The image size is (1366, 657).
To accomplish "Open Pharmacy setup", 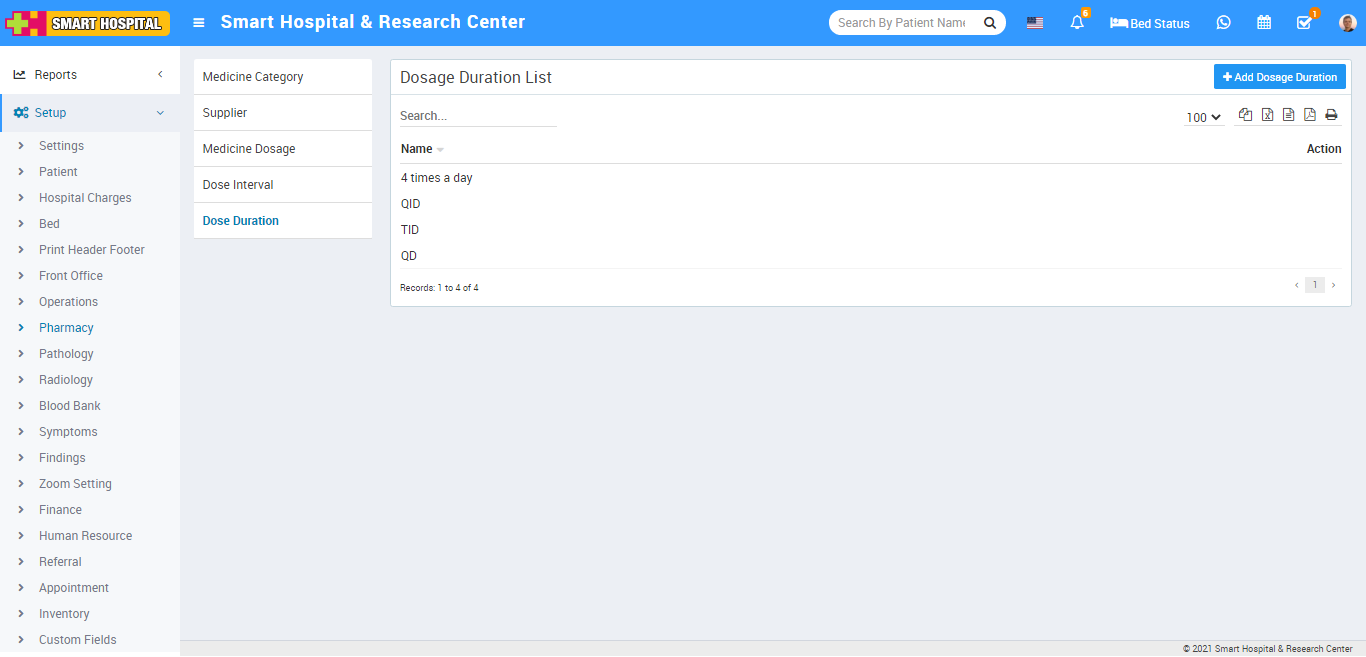I will click(x=66, y=328).
